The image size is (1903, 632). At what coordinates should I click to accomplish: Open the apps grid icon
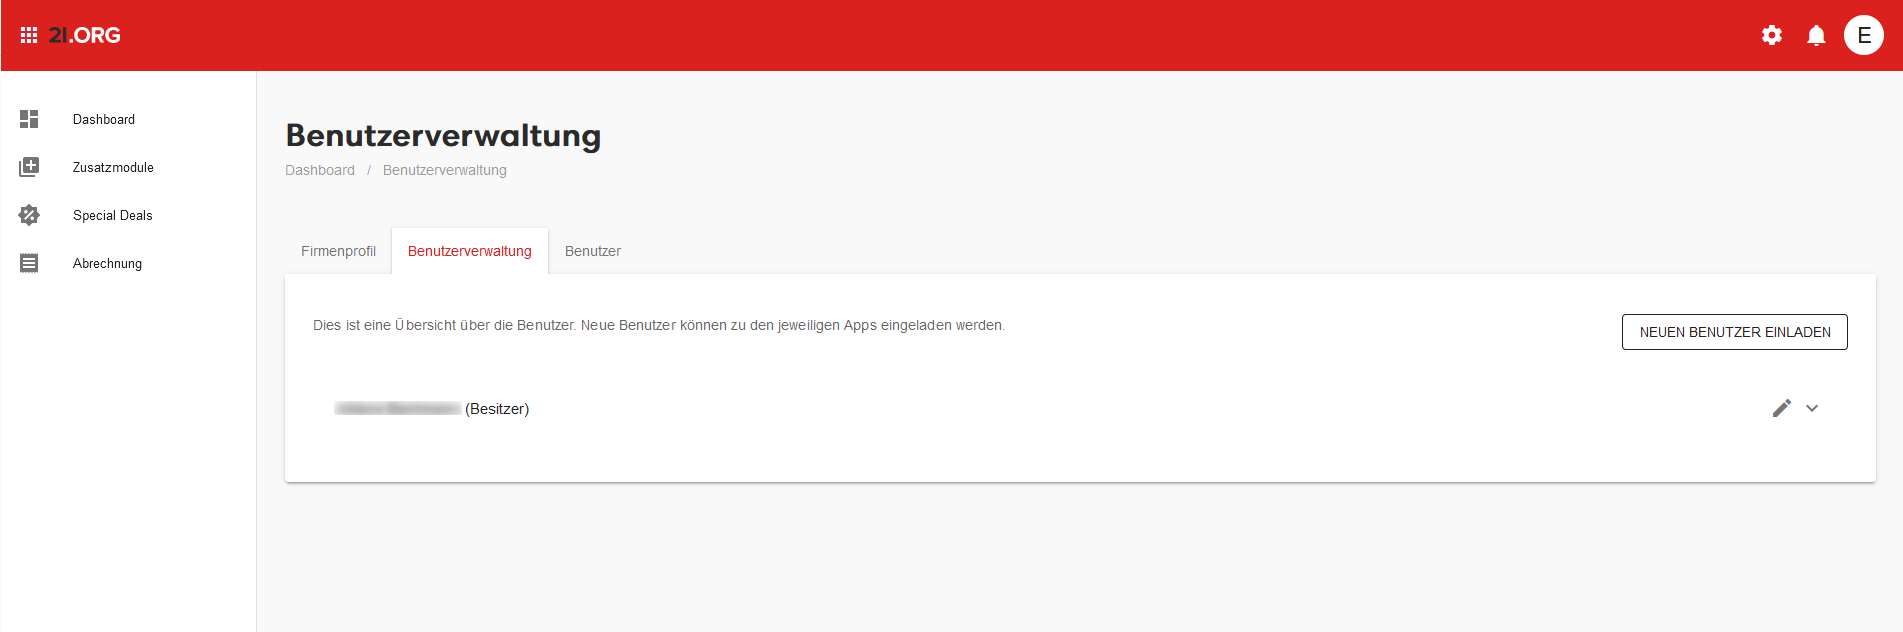pos(29,35)
